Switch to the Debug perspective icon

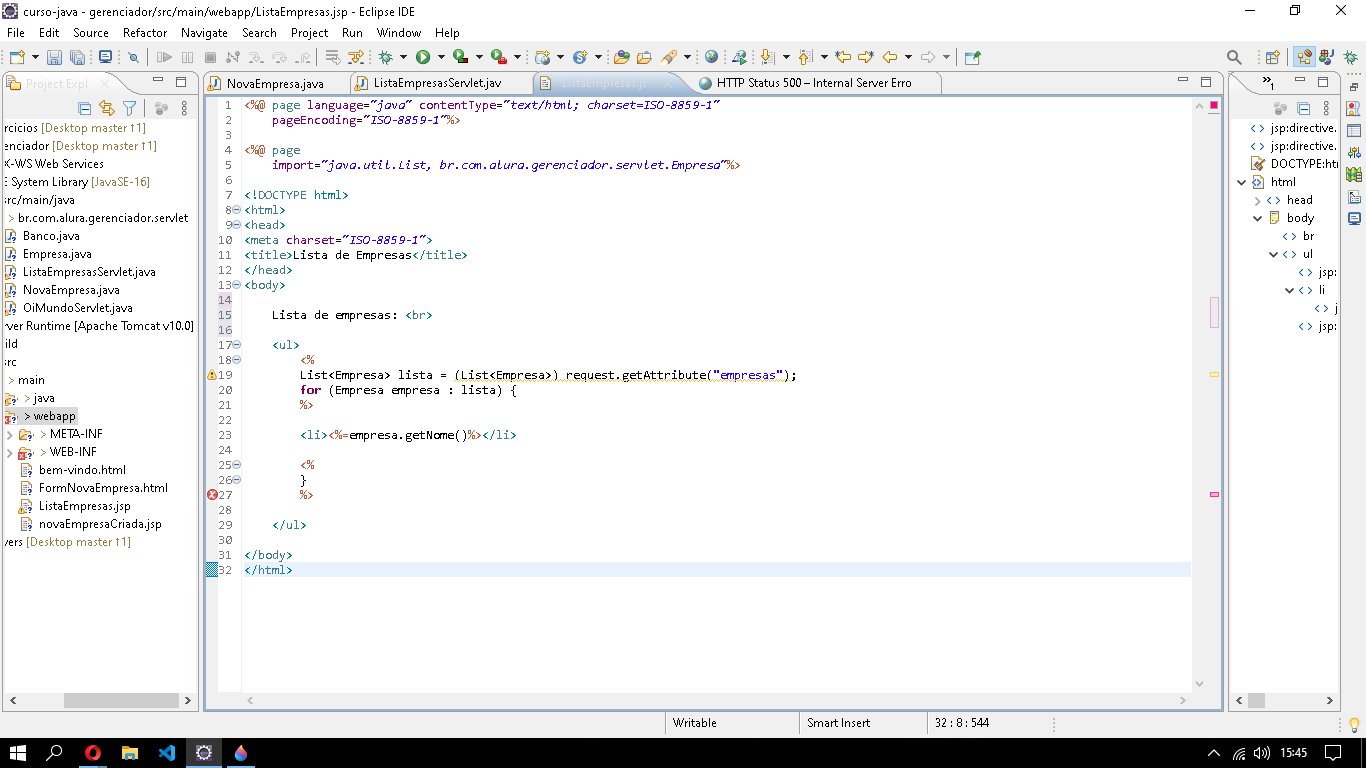(x=1350, y=57)
